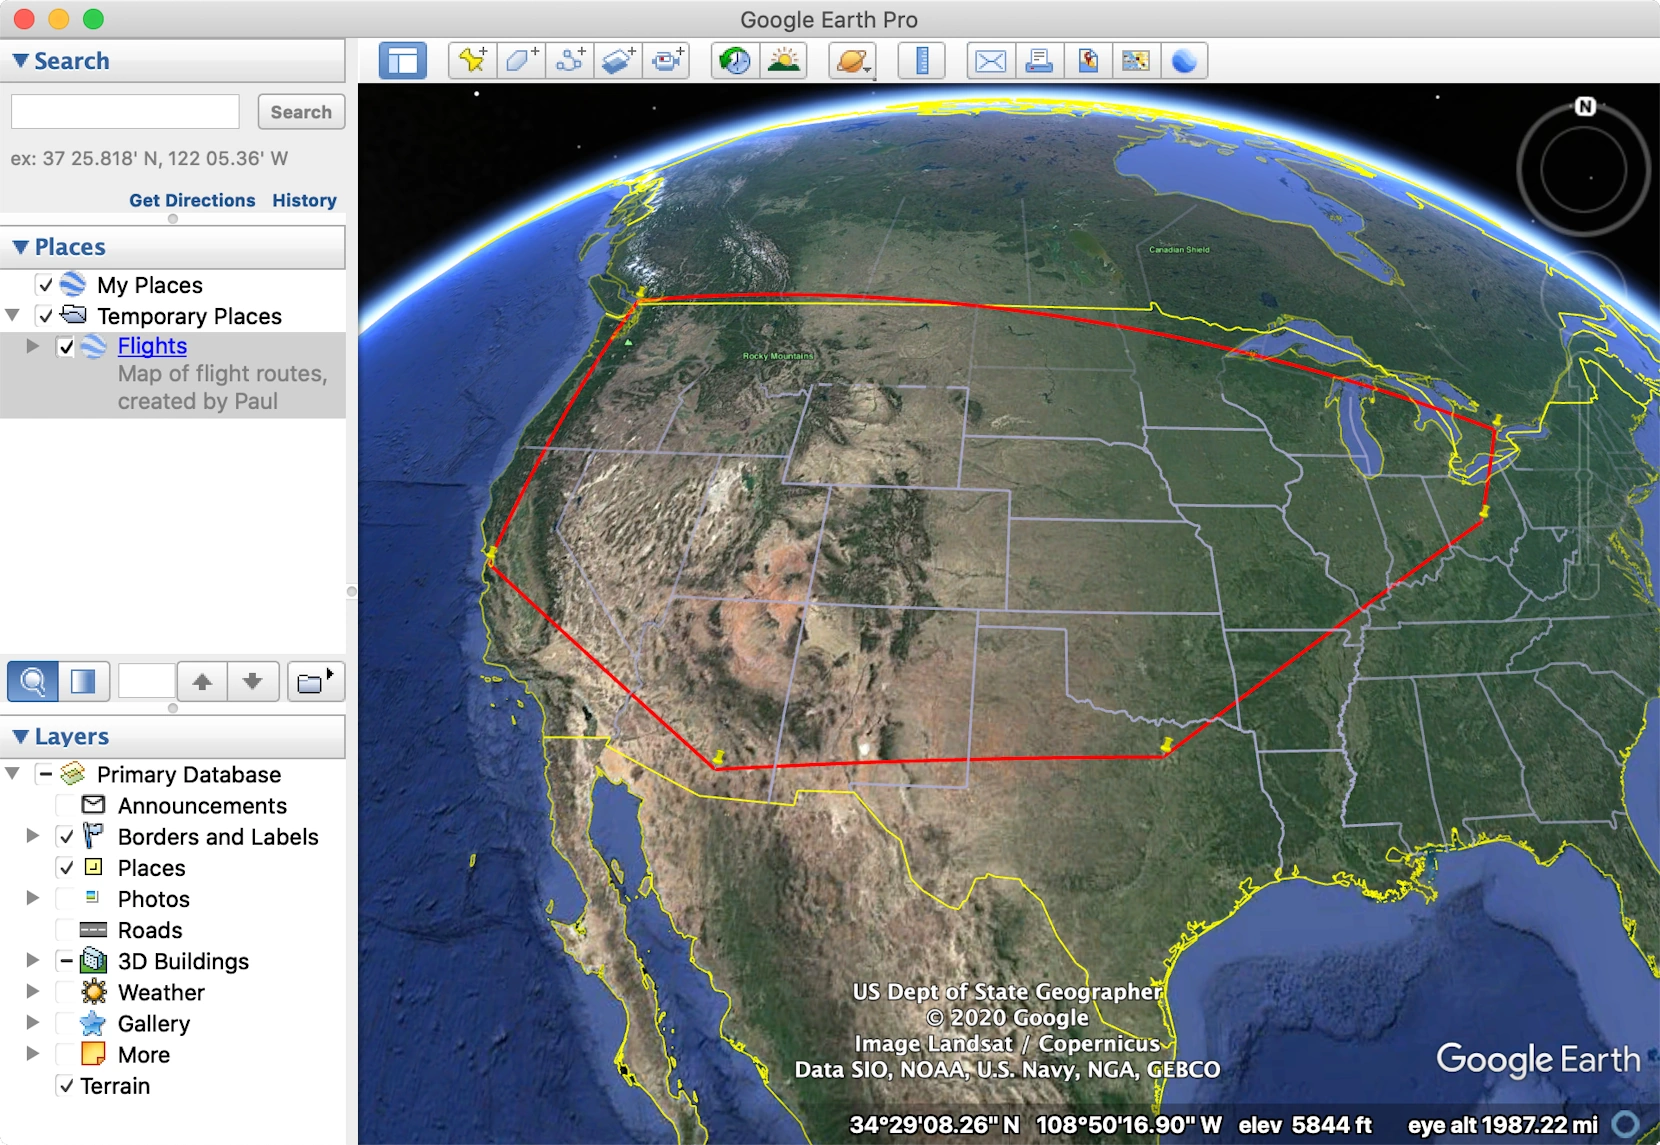Toggle the 3D Buildings partial checkbox
Viewport: 1660px width, 1145px height.
tap(66, 961)
